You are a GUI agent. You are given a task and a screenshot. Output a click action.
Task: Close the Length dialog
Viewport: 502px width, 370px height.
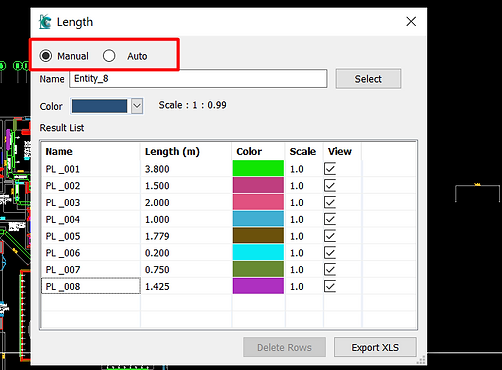411,22
